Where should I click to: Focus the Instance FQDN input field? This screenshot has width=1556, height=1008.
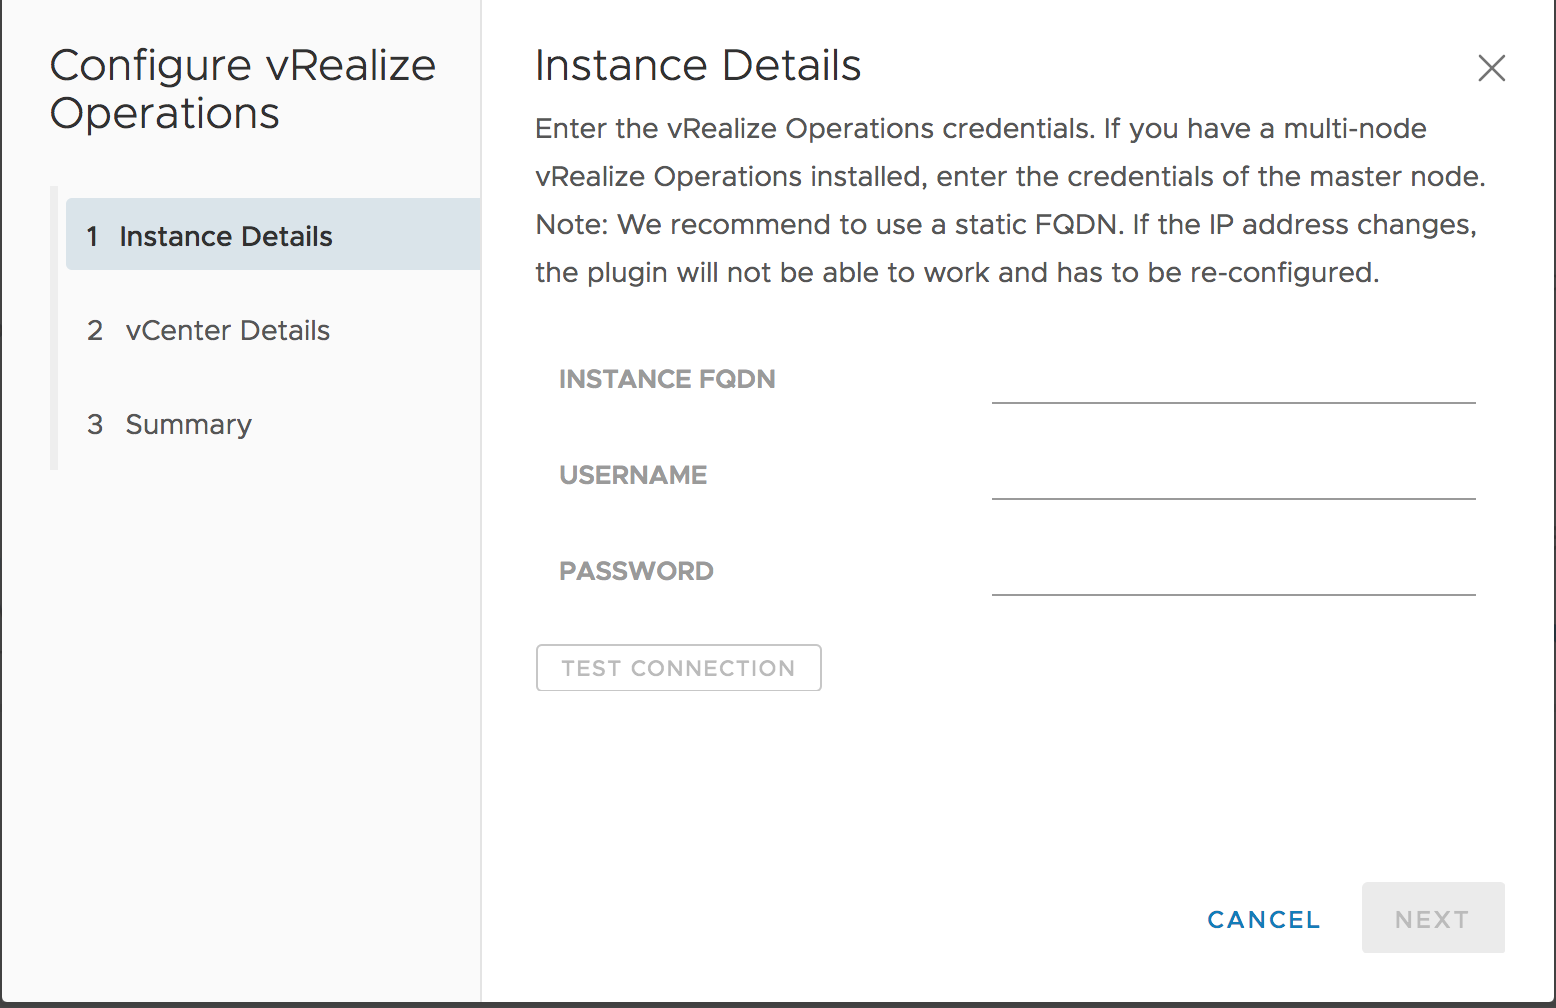point(1233,381)
